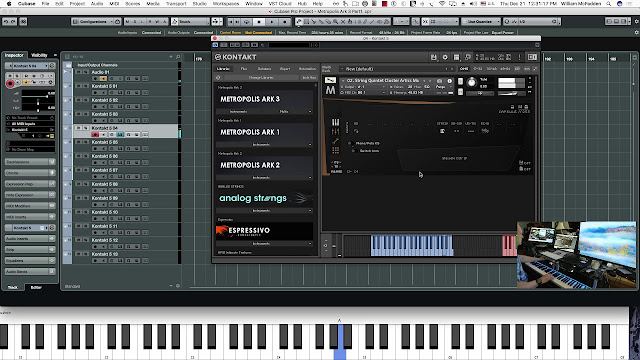This screenshot has width=640, height=360.
Task: Open the Kontakt Files tab
Action: tap(244, 69)
